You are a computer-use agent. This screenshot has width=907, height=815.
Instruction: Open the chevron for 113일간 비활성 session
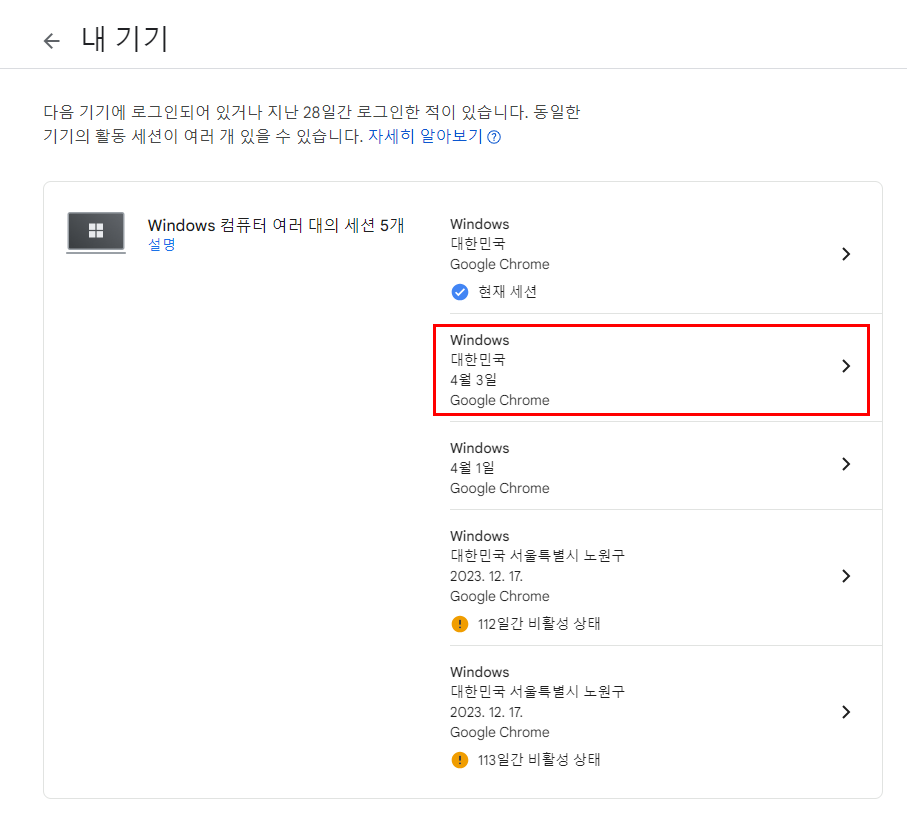(846, 711)
